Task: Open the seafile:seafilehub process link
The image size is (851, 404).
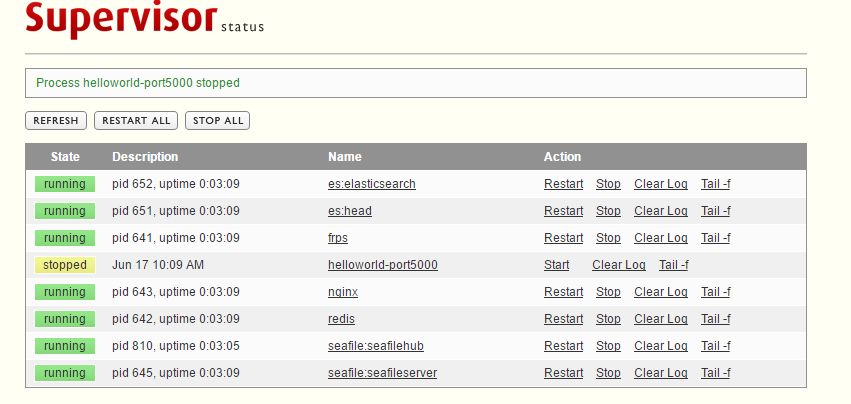Action: point(376,346)
